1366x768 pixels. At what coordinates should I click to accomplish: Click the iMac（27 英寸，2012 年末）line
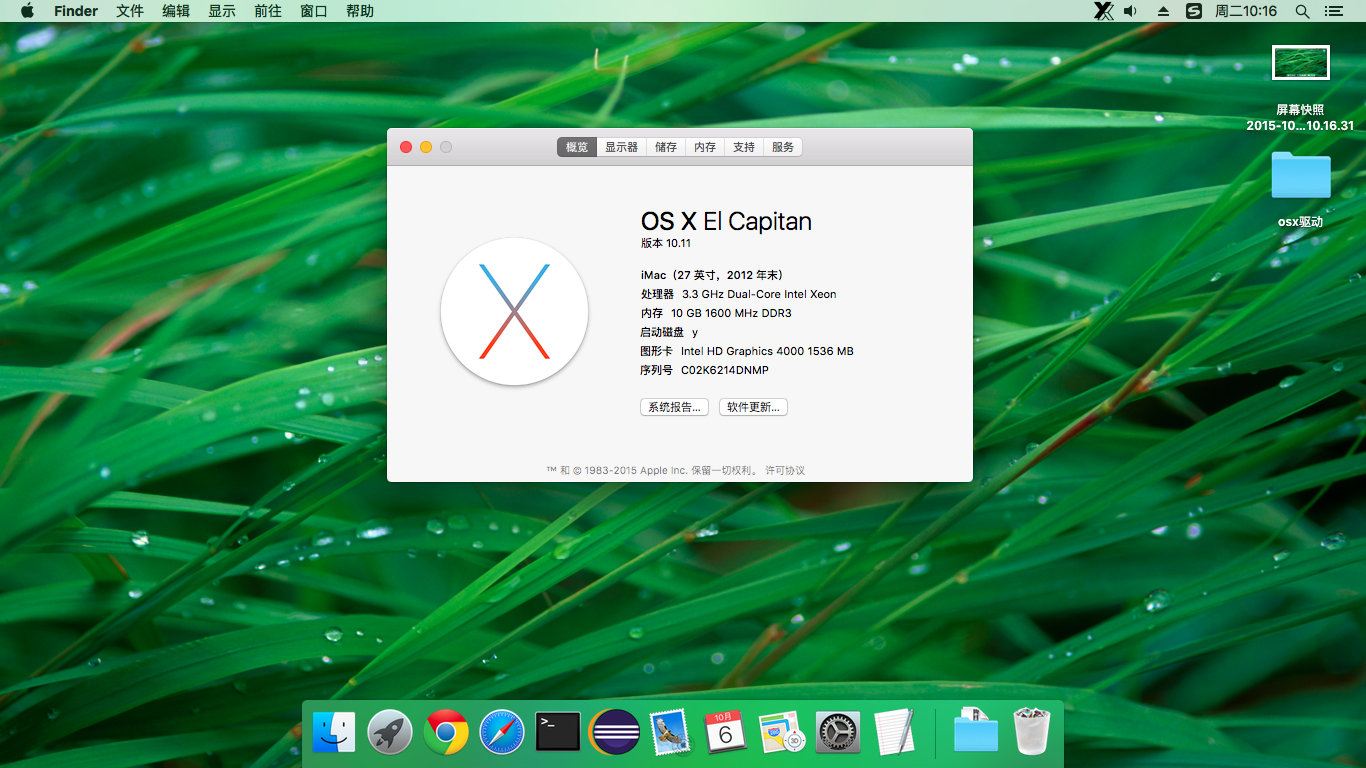point(712,275)
